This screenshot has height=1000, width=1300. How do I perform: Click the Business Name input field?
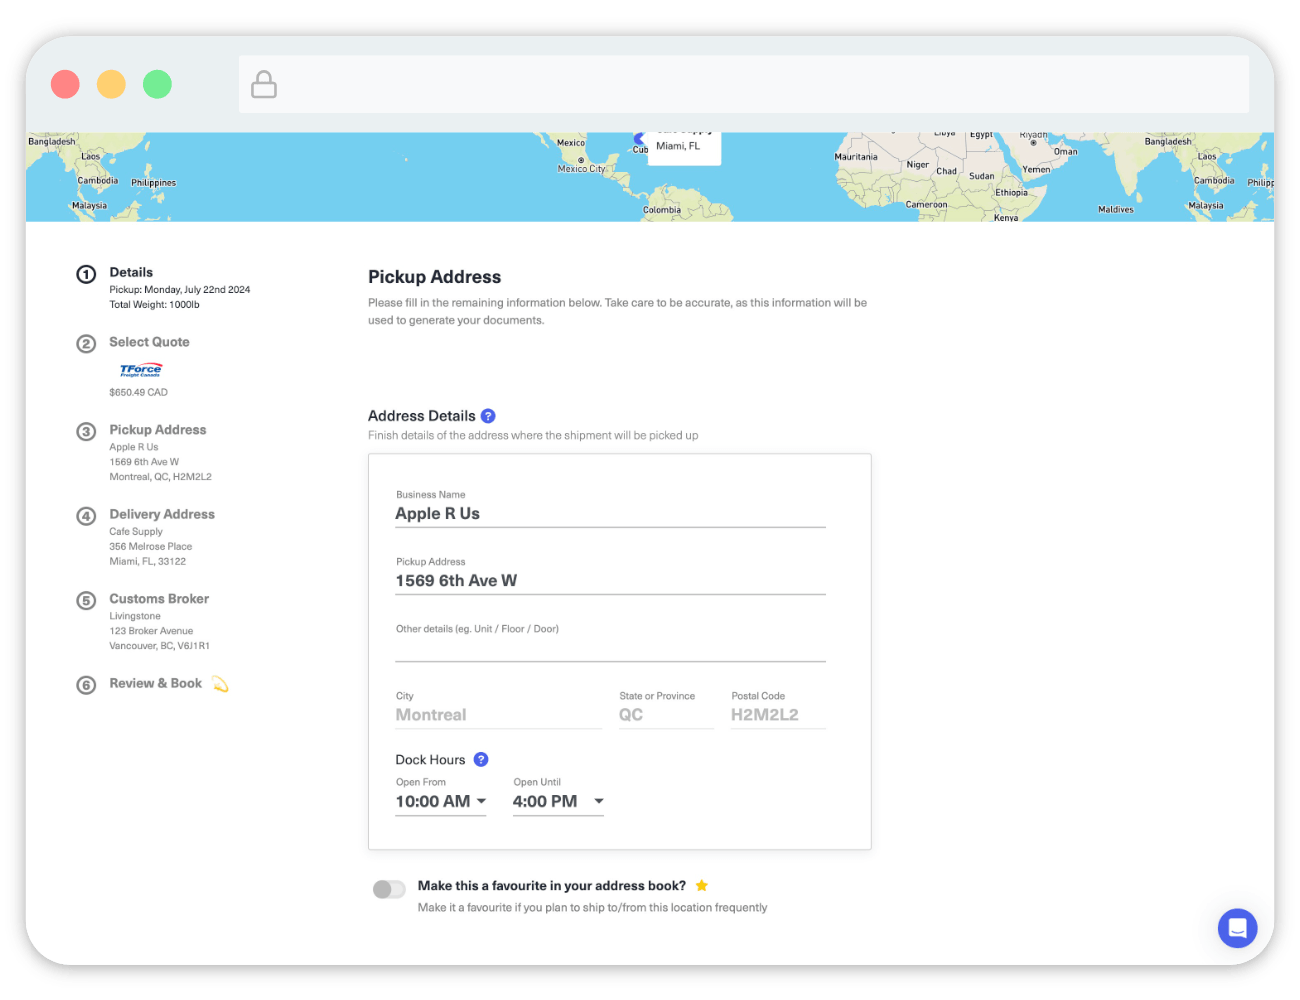[x=610, y=514]
